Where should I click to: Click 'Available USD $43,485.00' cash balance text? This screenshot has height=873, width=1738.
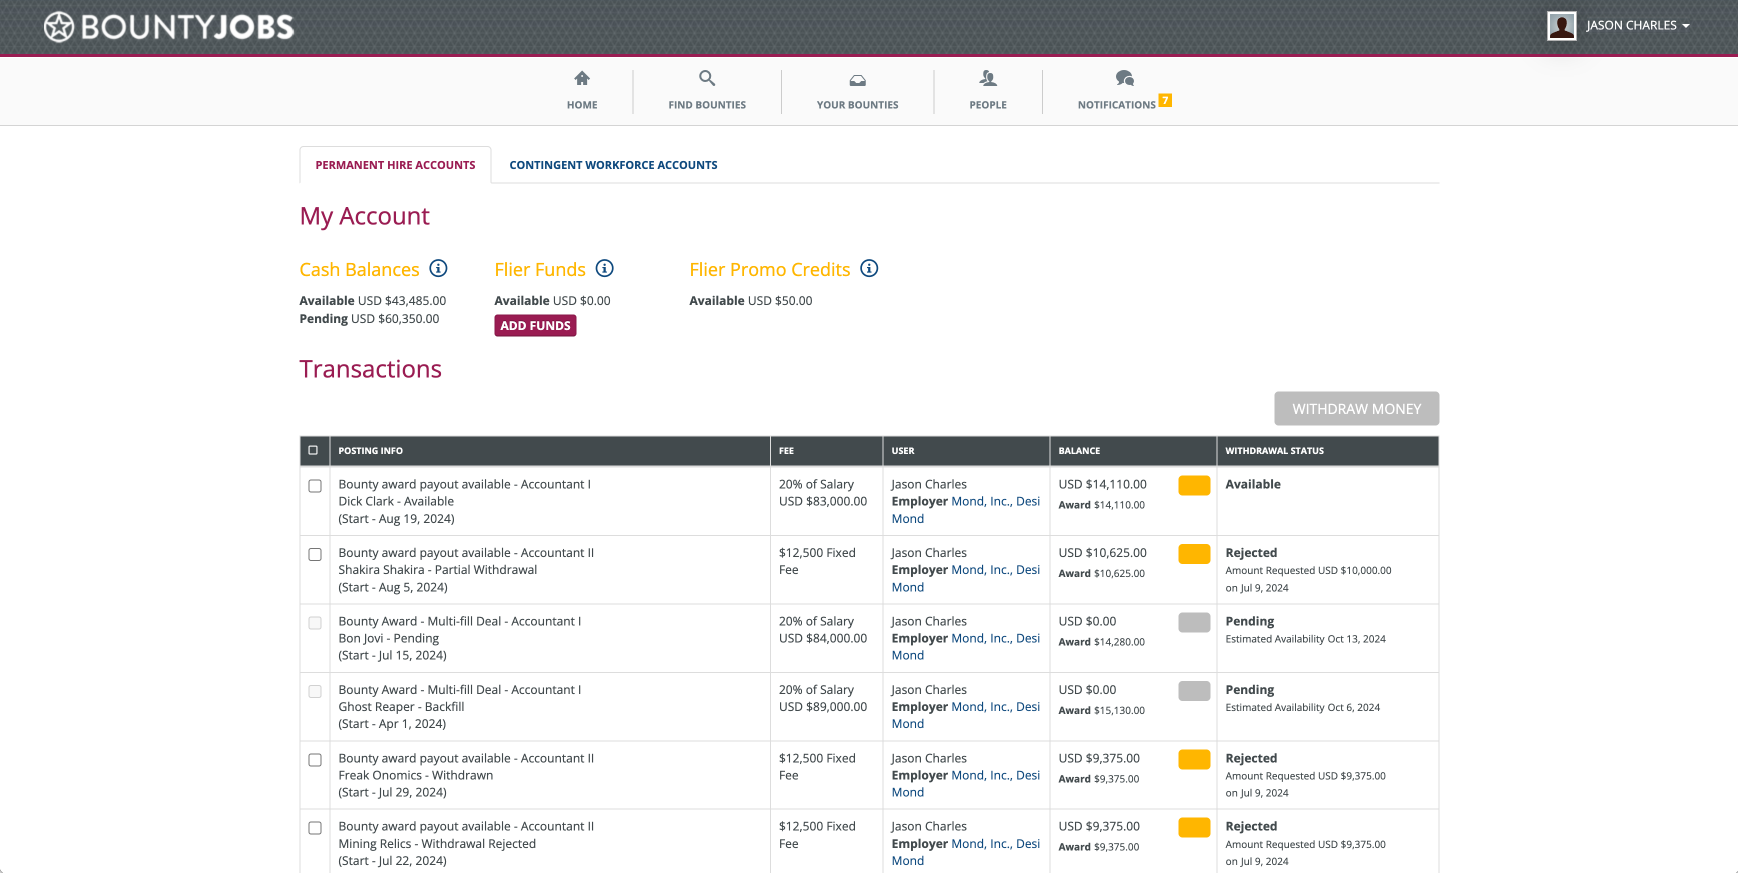click(x=373, y=301)
